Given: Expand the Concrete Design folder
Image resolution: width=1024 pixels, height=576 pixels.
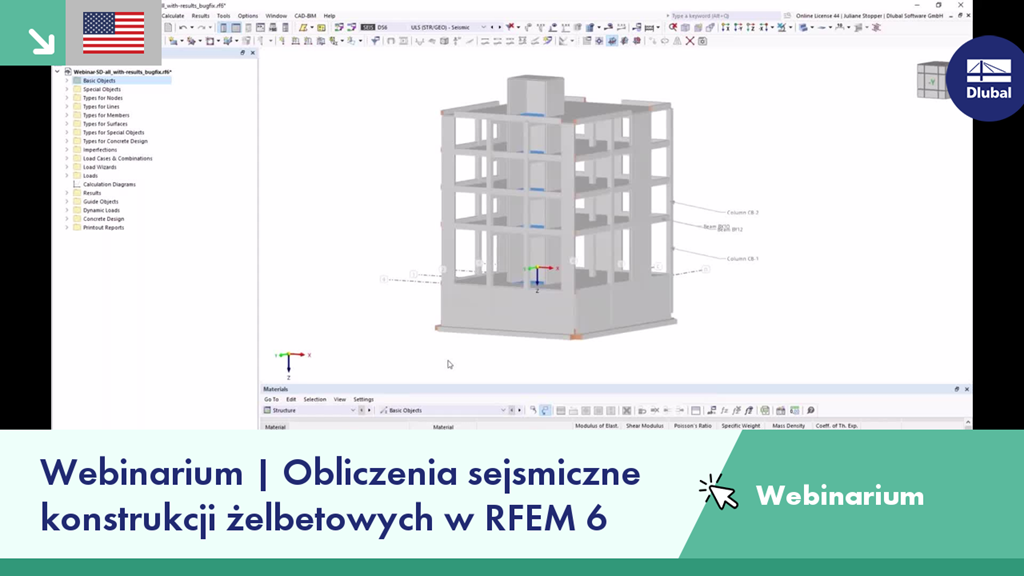Looking at the screenshot, I should coord(67,219).
